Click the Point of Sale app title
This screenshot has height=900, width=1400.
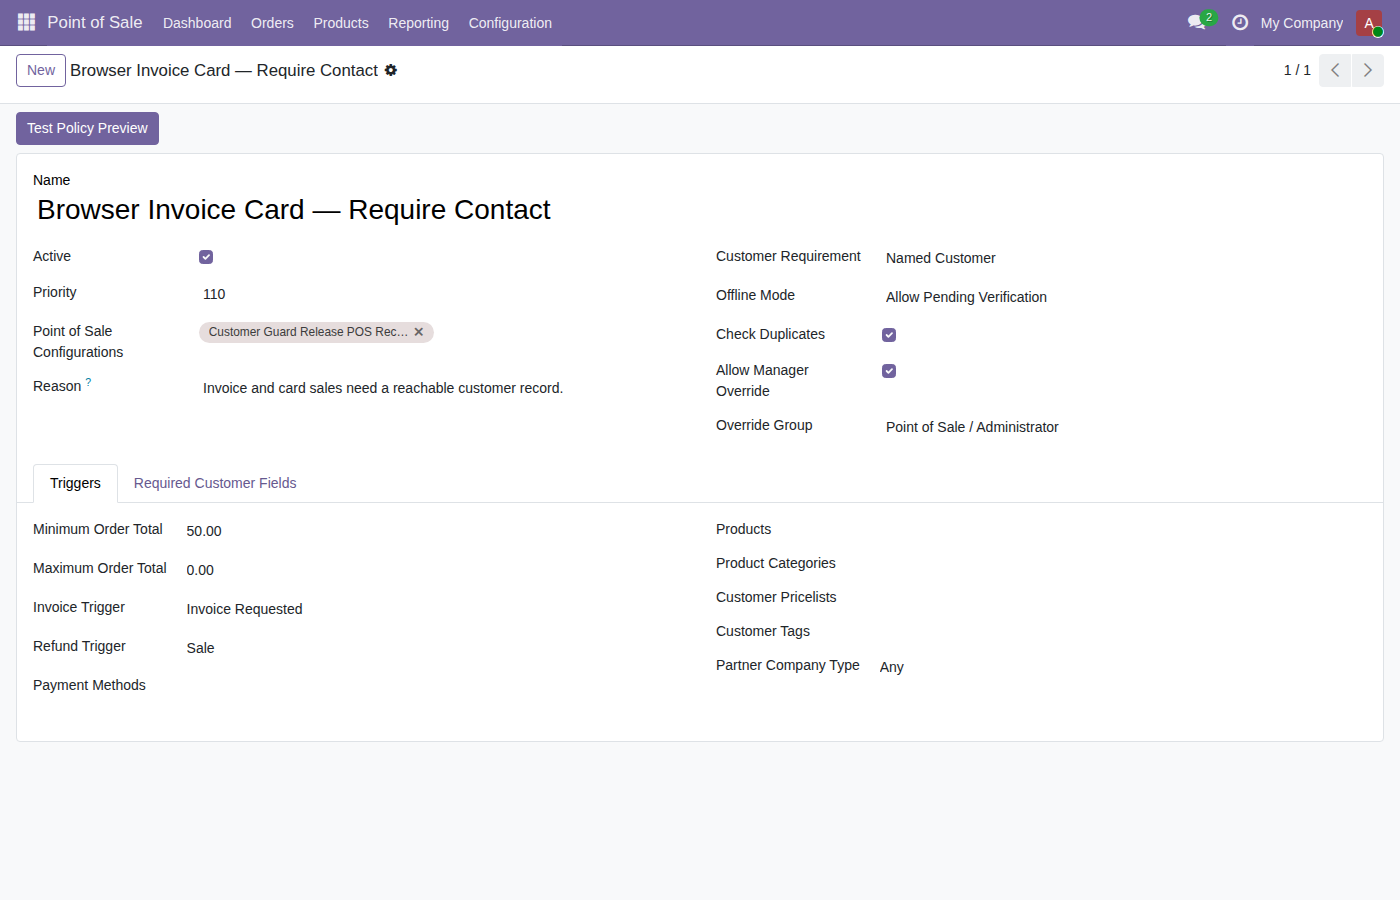click(x=95, y=22)
